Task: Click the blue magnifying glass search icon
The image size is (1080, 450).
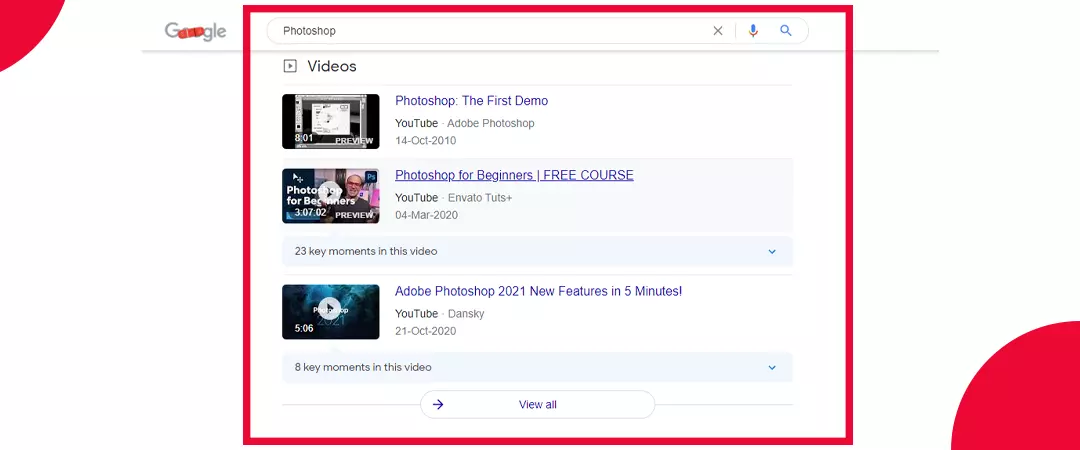Action: point(786,30)
